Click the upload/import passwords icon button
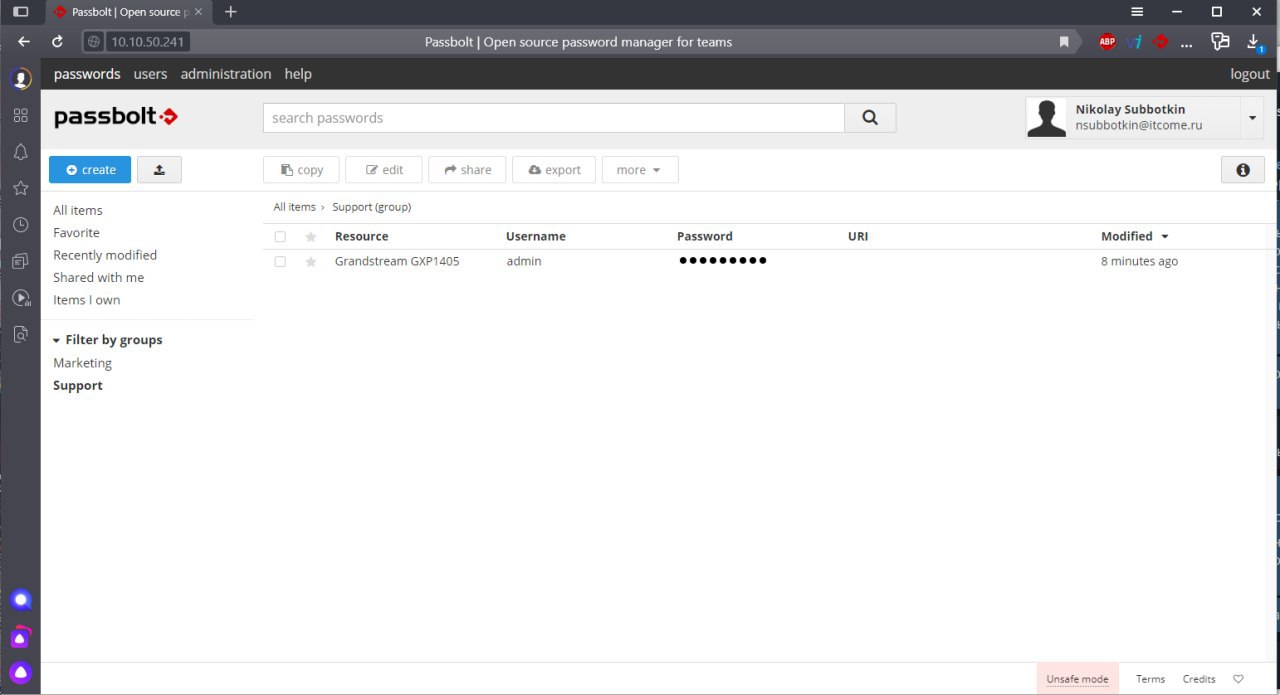 [x=159, y=170]
